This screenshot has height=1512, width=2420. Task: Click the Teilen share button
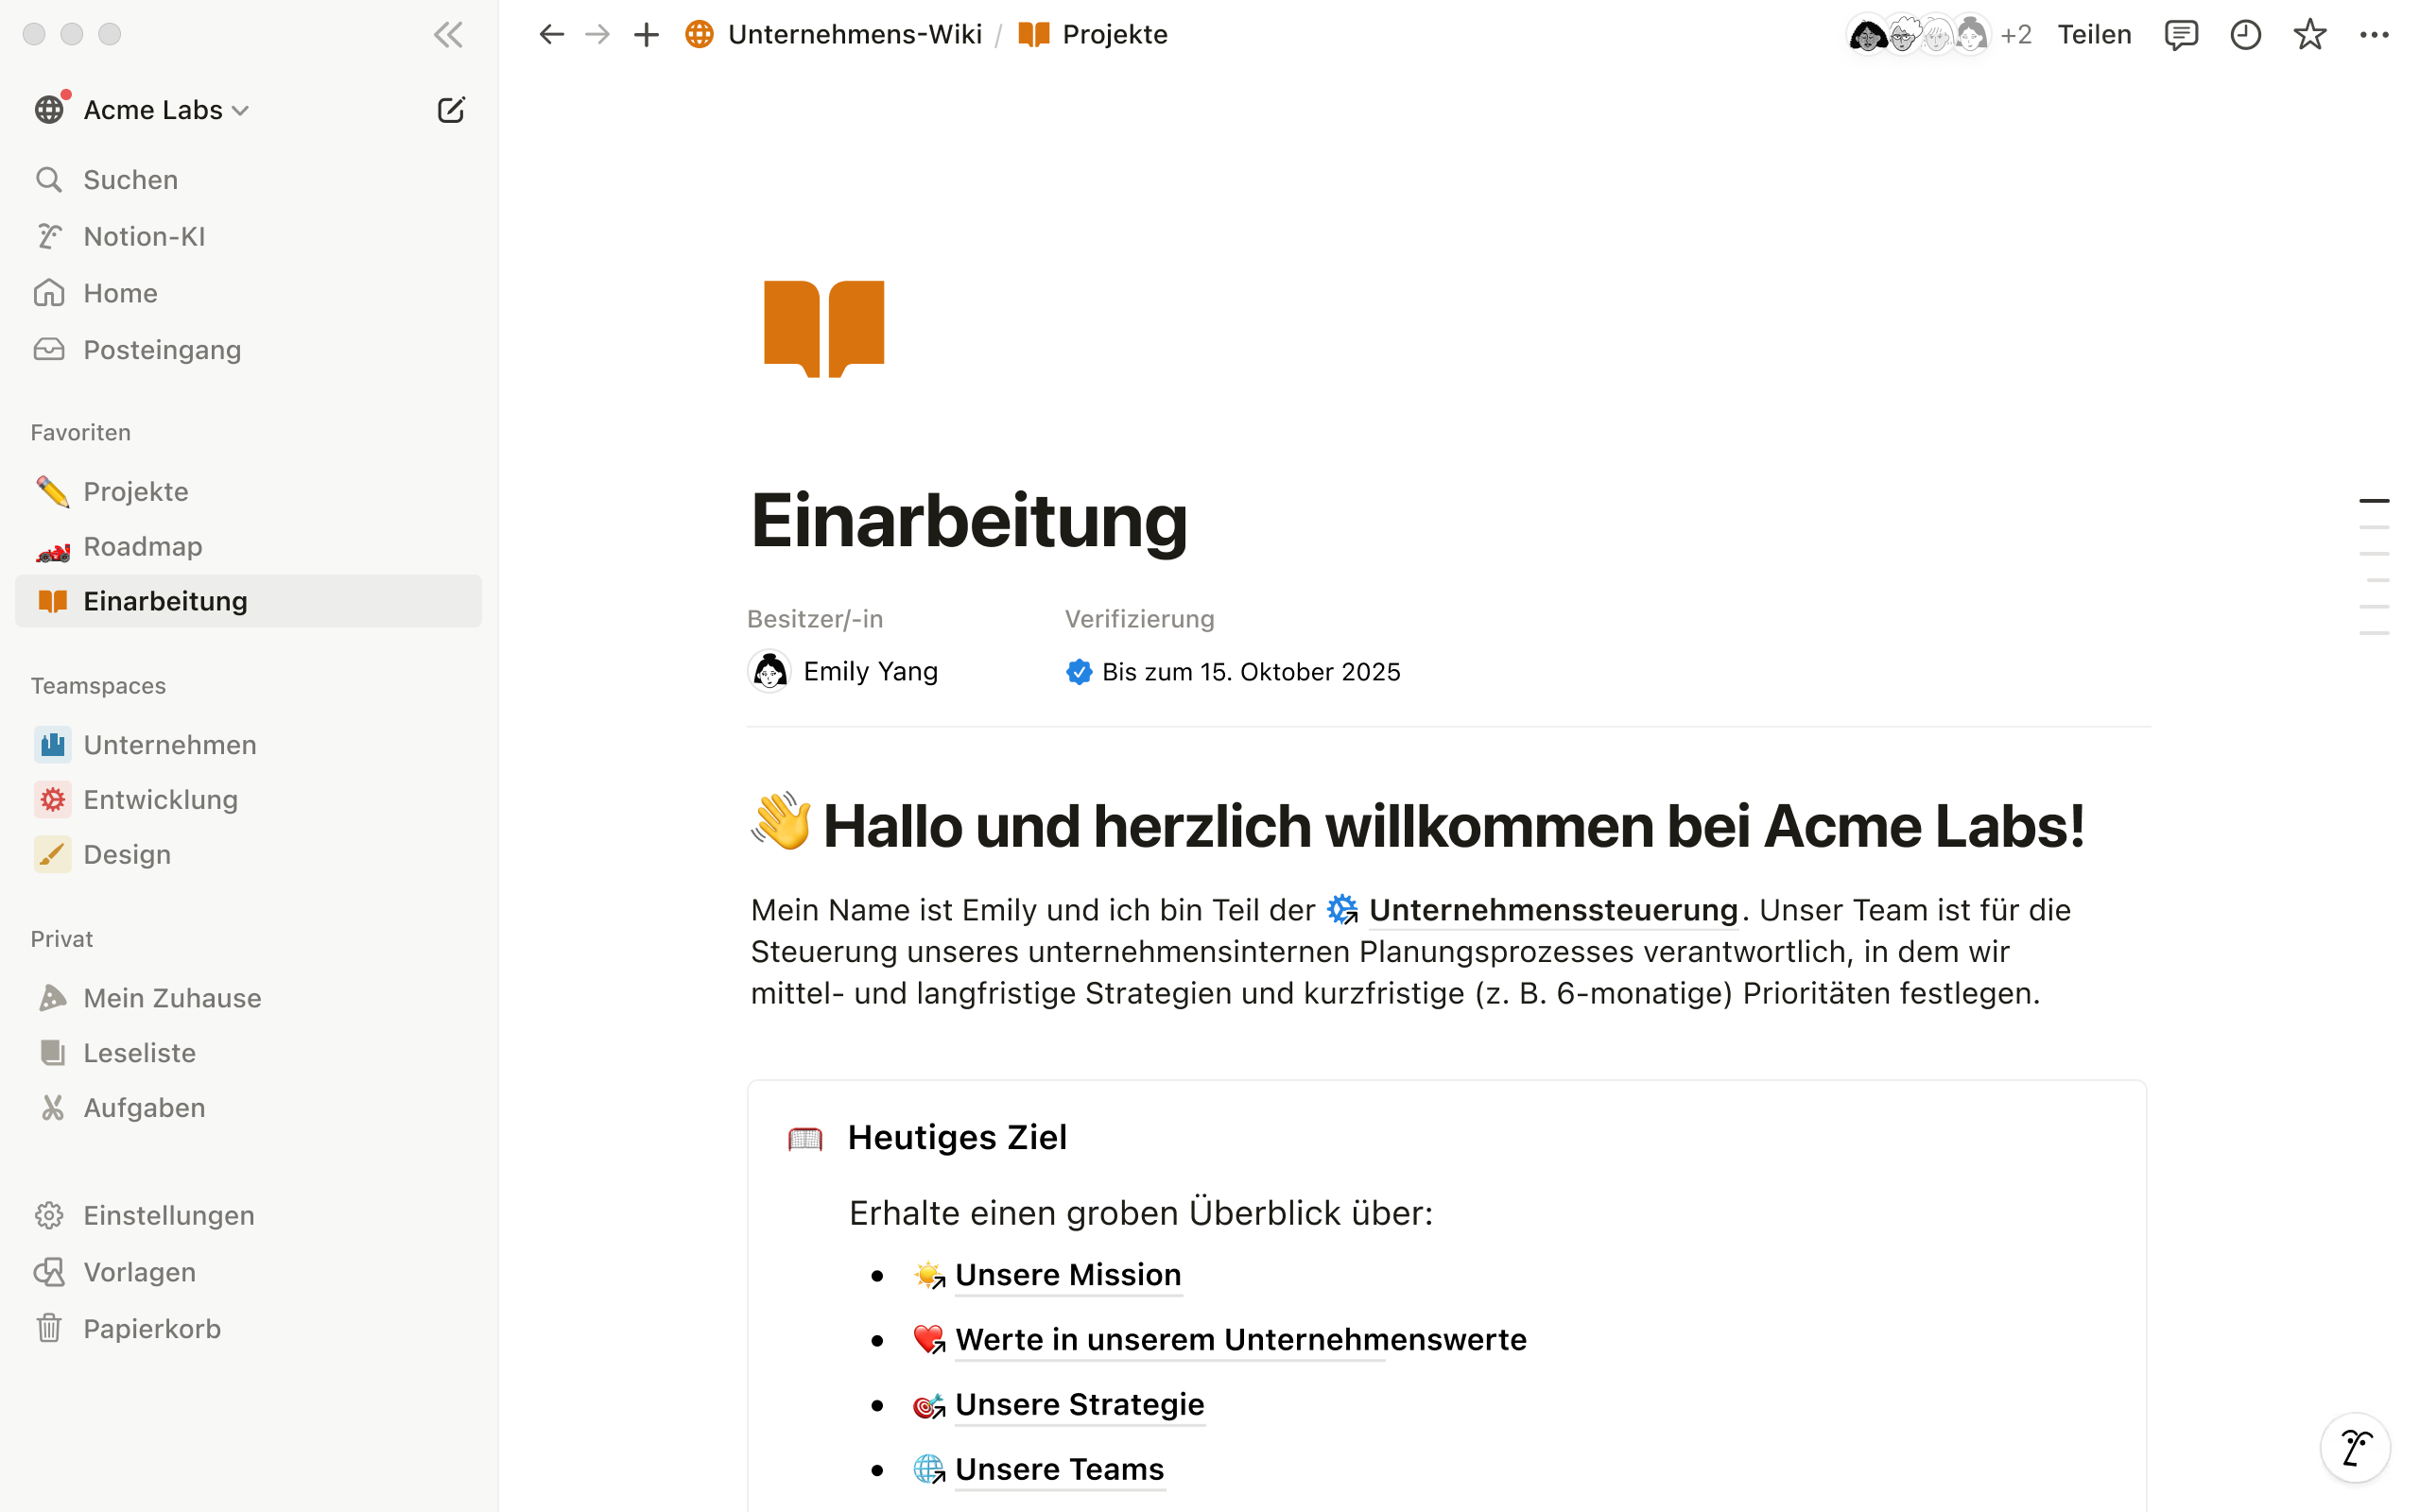[2094, 35]
